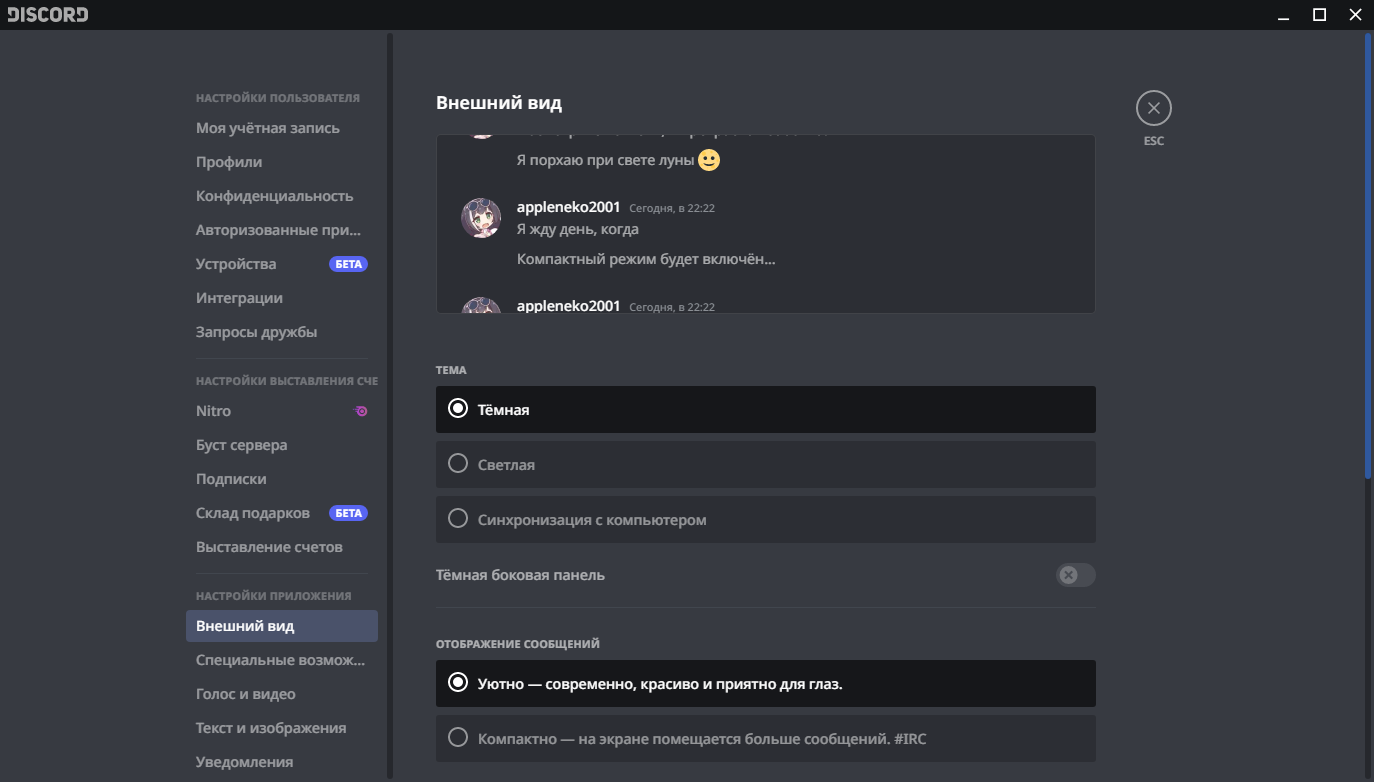Open Голос и видео settings
The height and width of the screenshot is (782, 1374).
282,694
